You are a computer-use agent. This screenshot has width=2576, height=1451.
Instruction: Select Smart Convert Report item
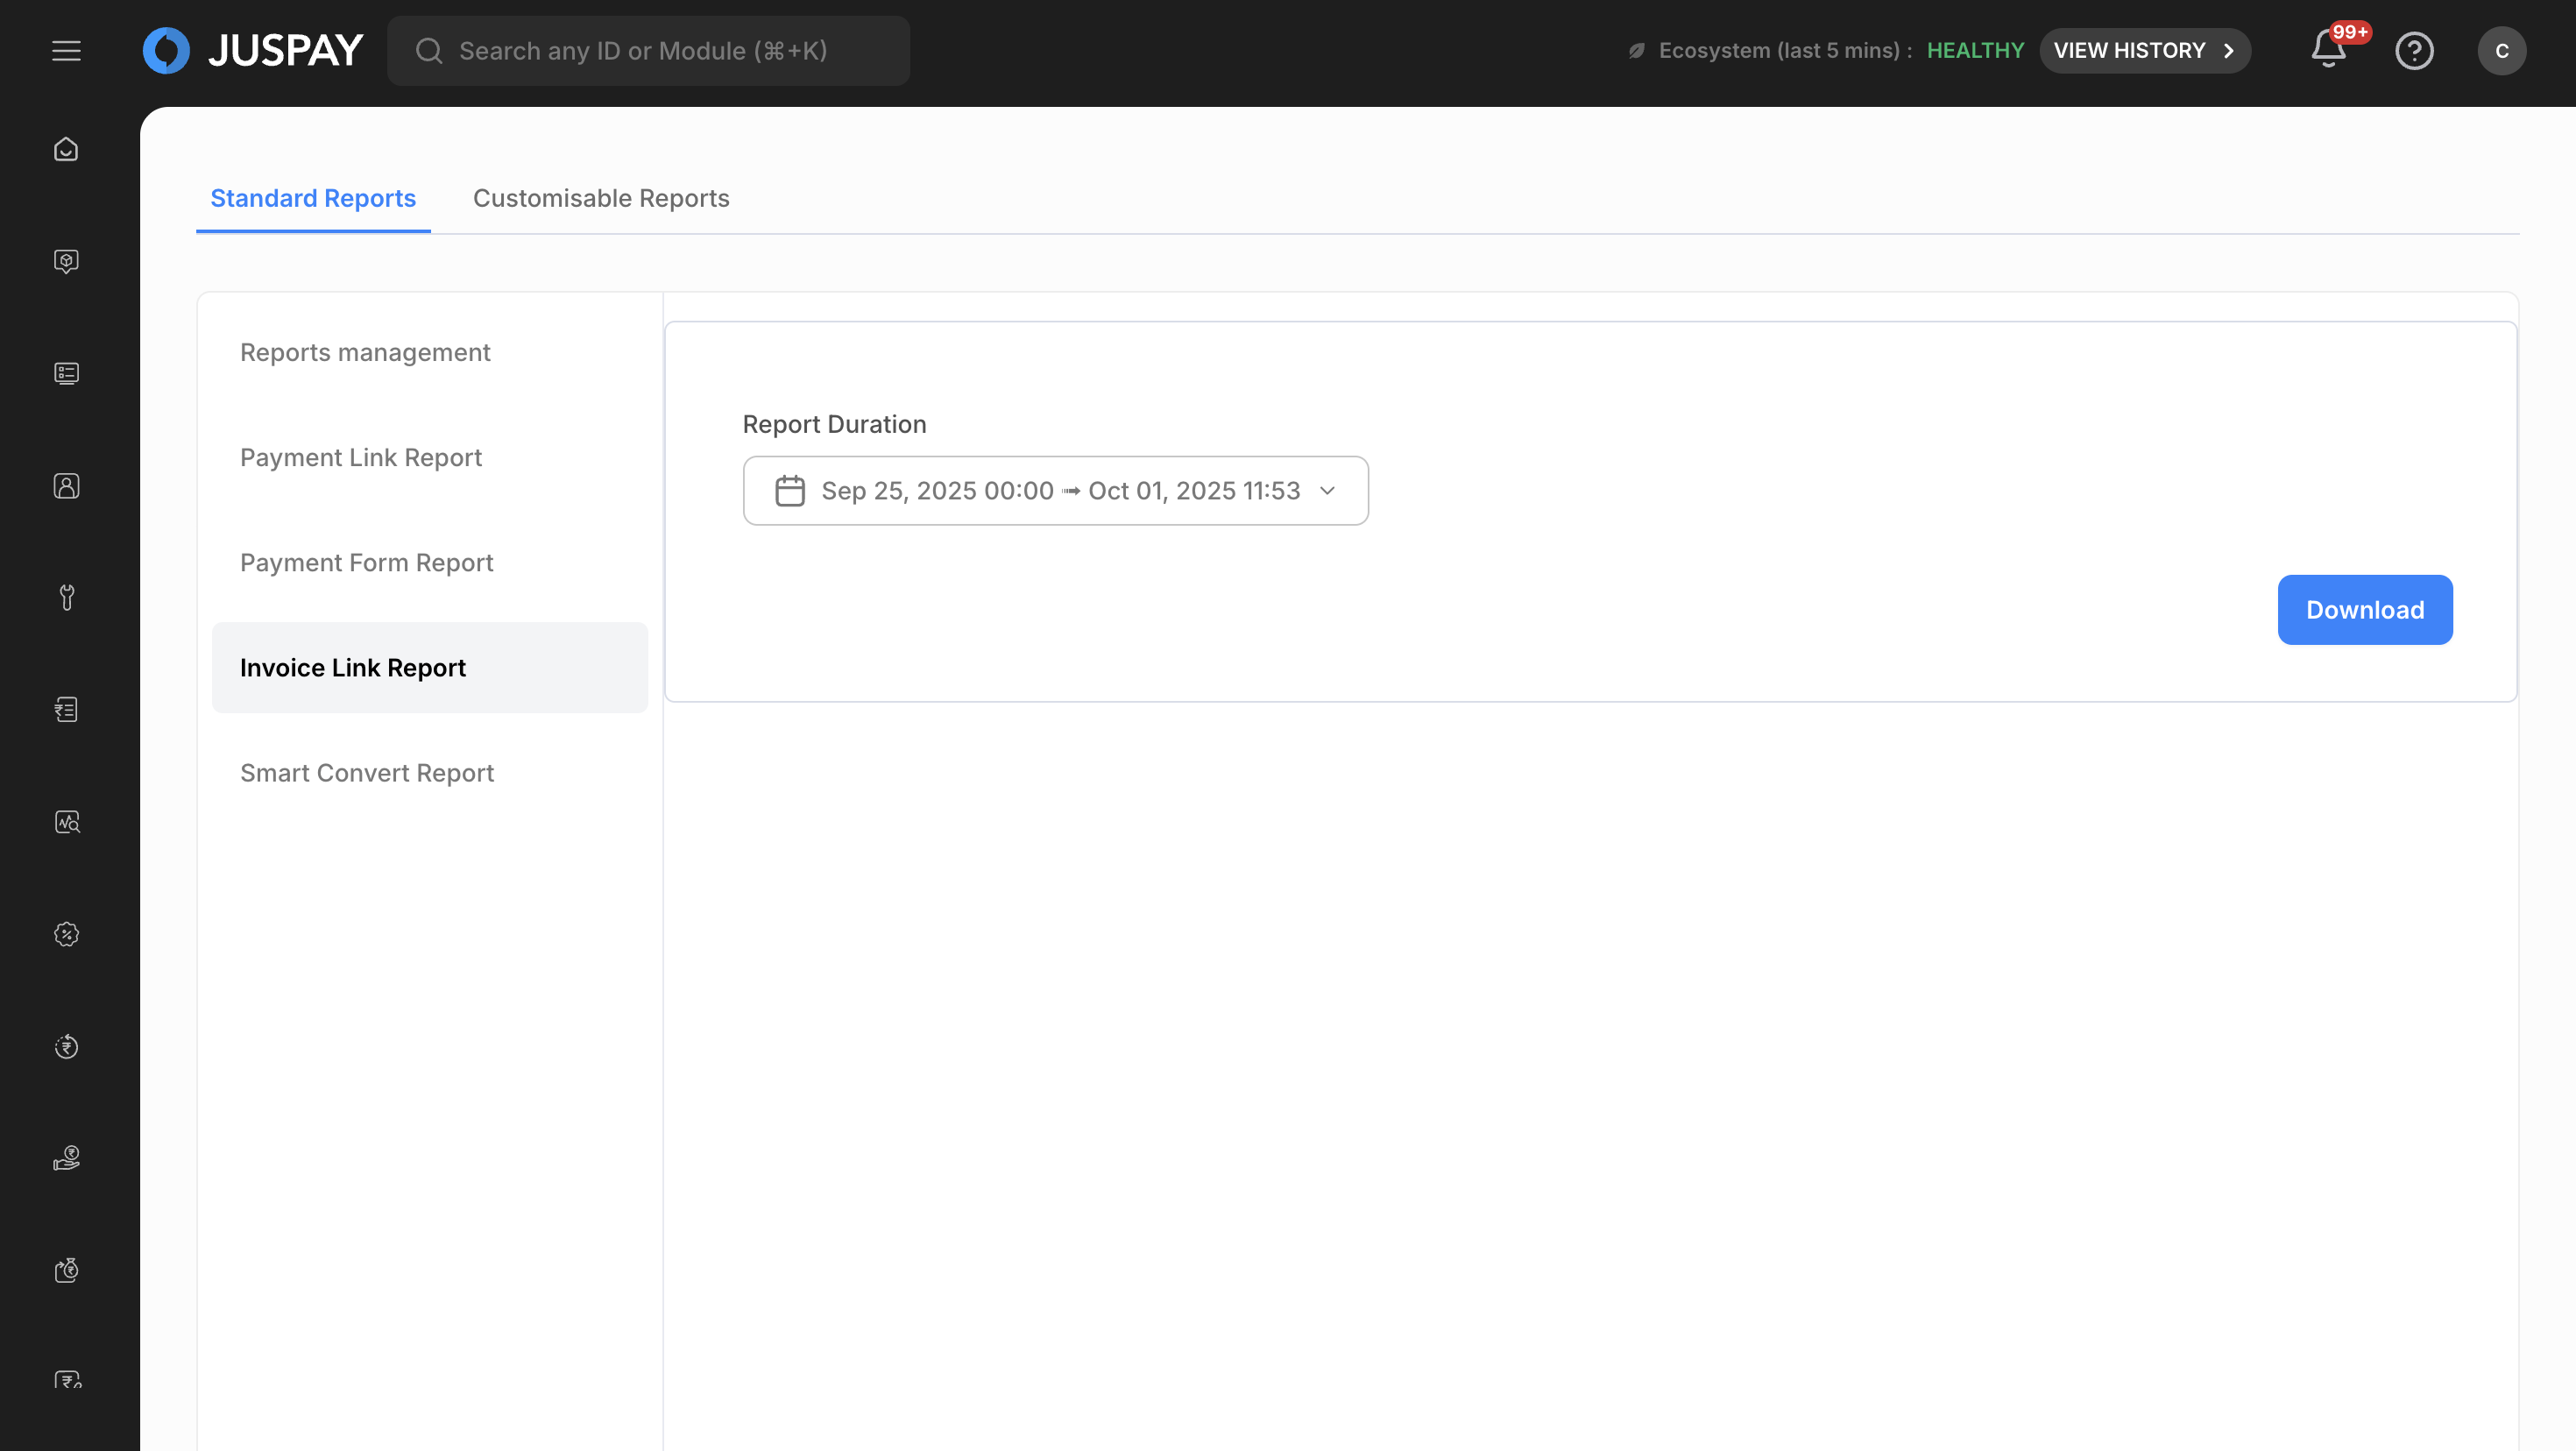[367, 773]
